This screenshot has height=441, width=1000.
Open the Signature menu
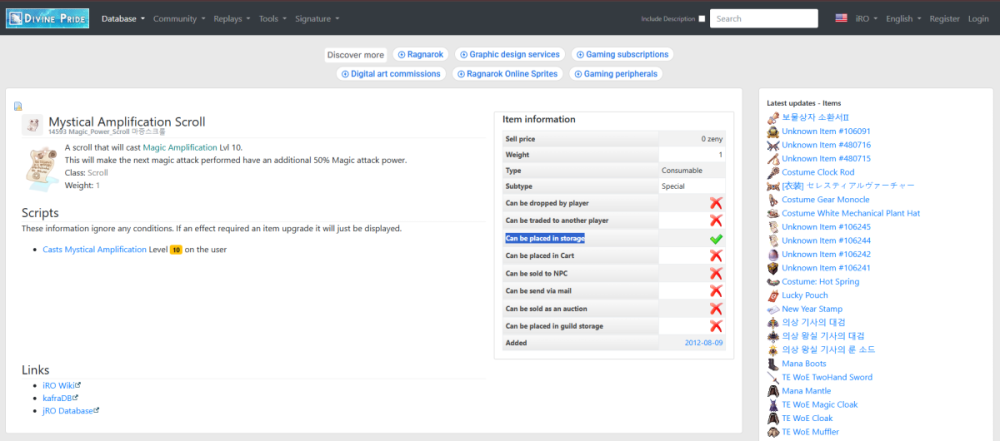[316, 18]
